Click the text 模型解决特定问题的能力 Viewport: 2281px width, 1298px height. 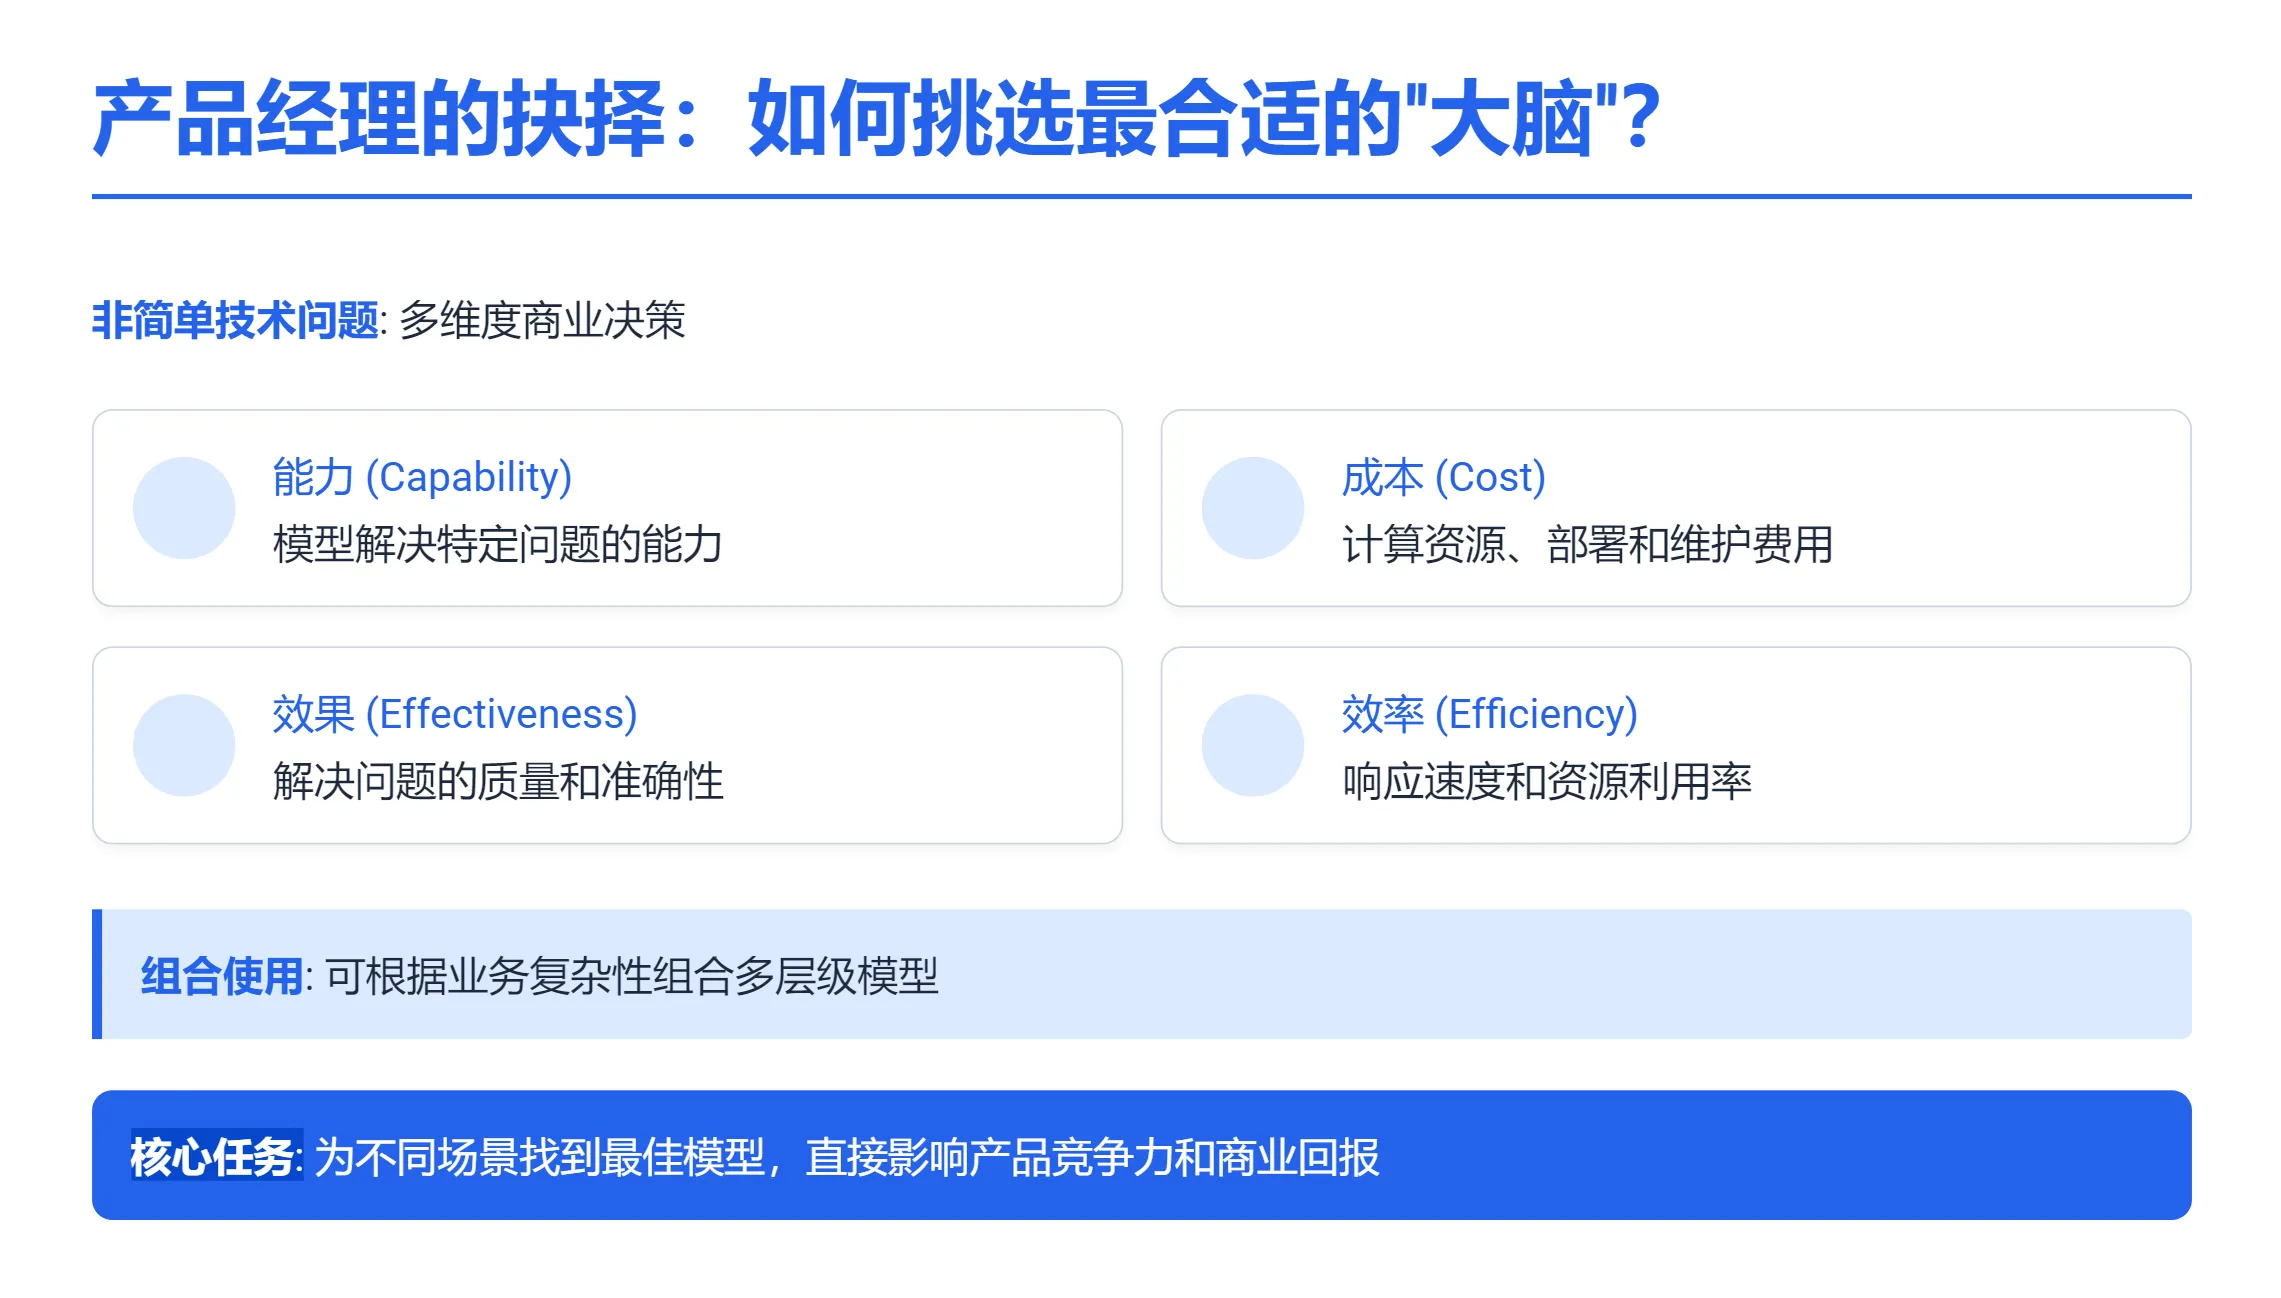tap(498, 544)
